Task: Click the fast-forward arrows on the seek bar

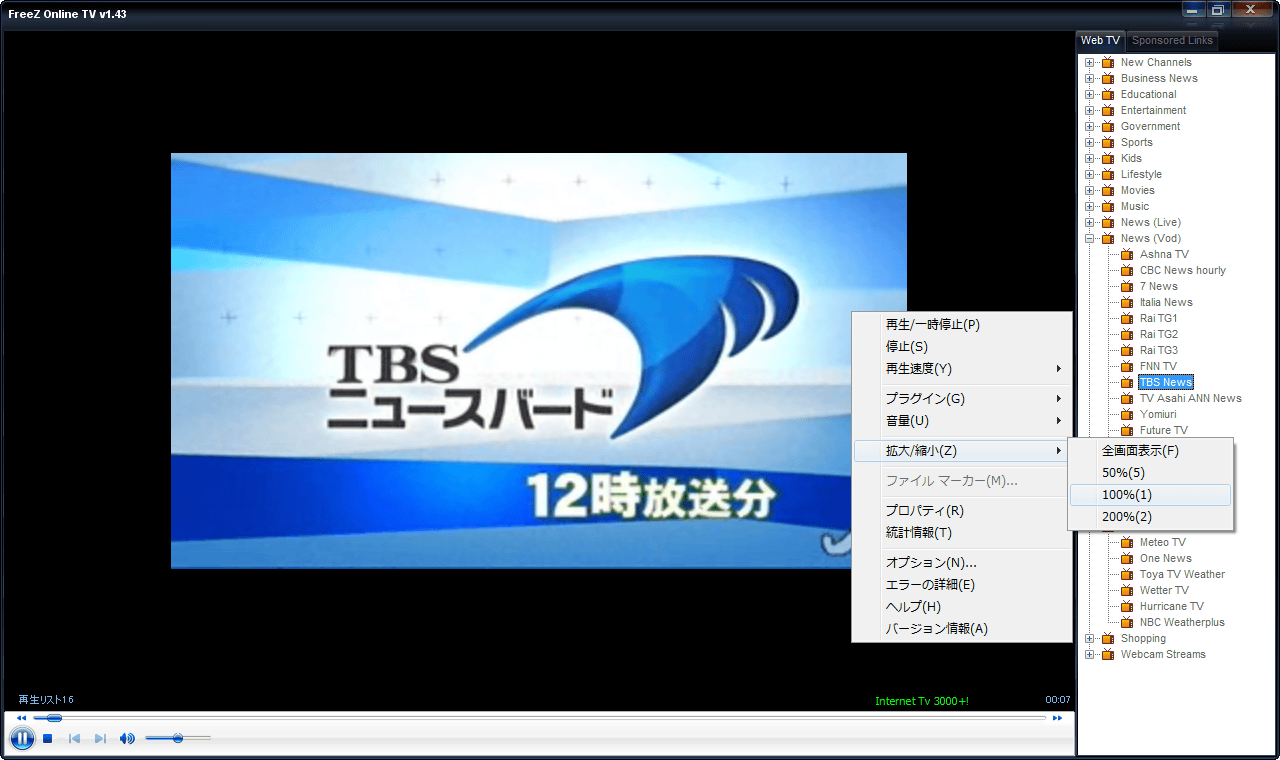Action: click(1058, 718)
